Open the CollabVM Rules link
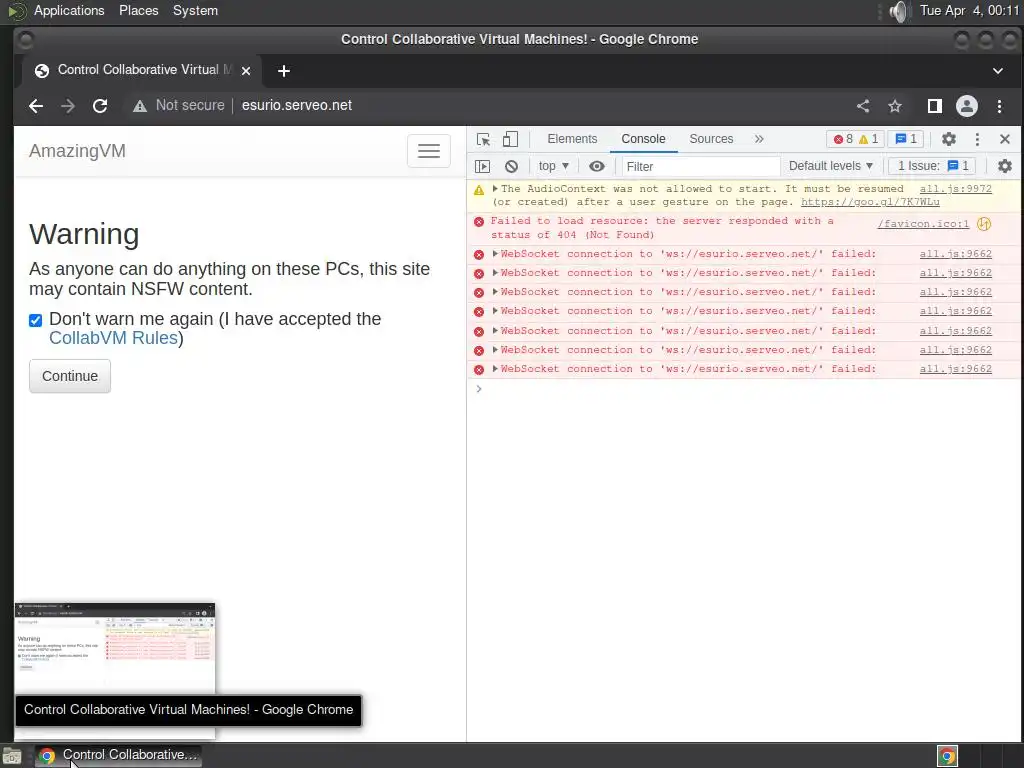Viewport: 1024px width, 768px height. (114, 338)
